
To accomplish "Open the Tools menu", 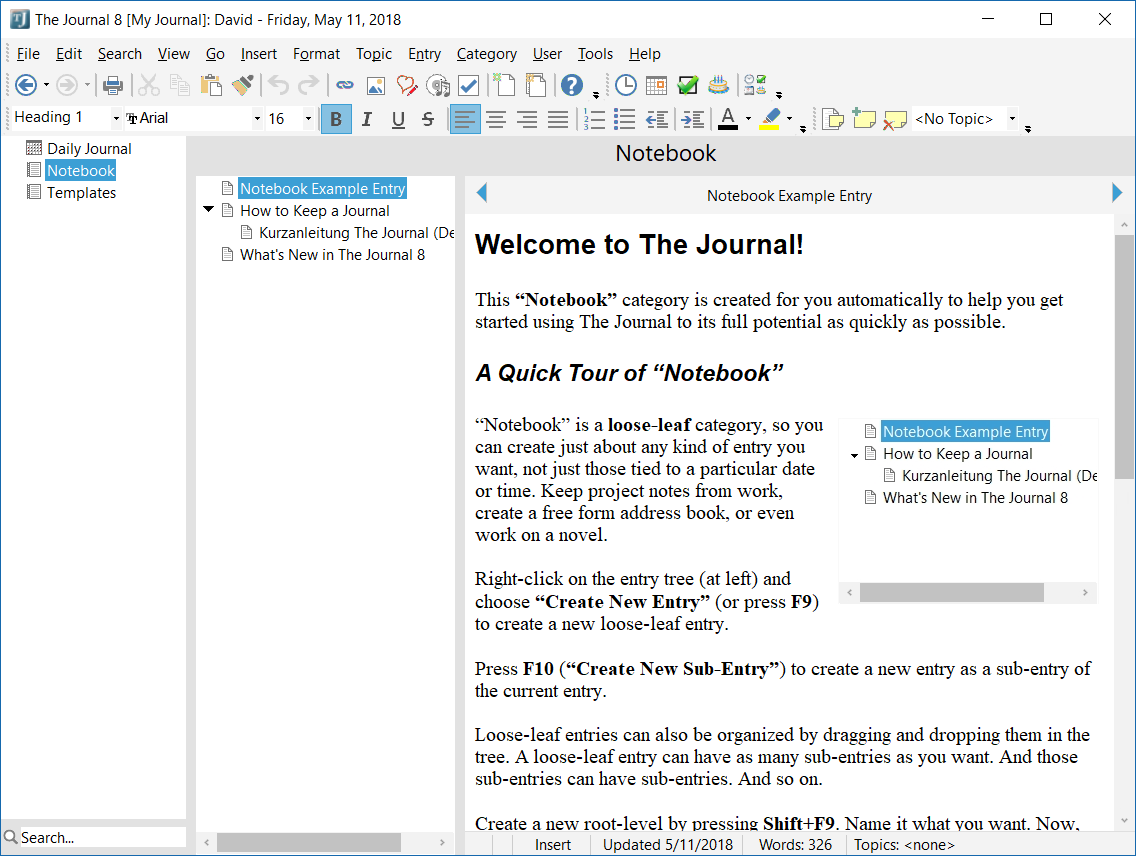I will click(595, 54).
